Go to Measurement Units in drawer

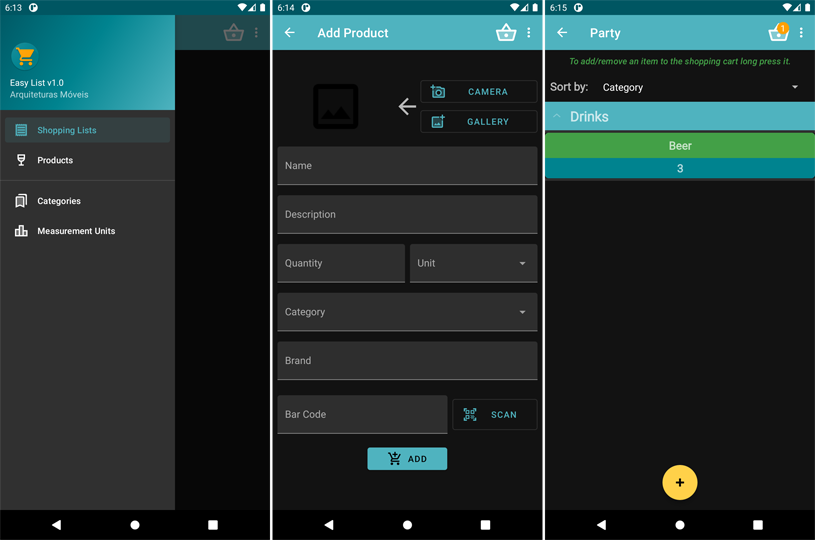(x=76, y=231)
